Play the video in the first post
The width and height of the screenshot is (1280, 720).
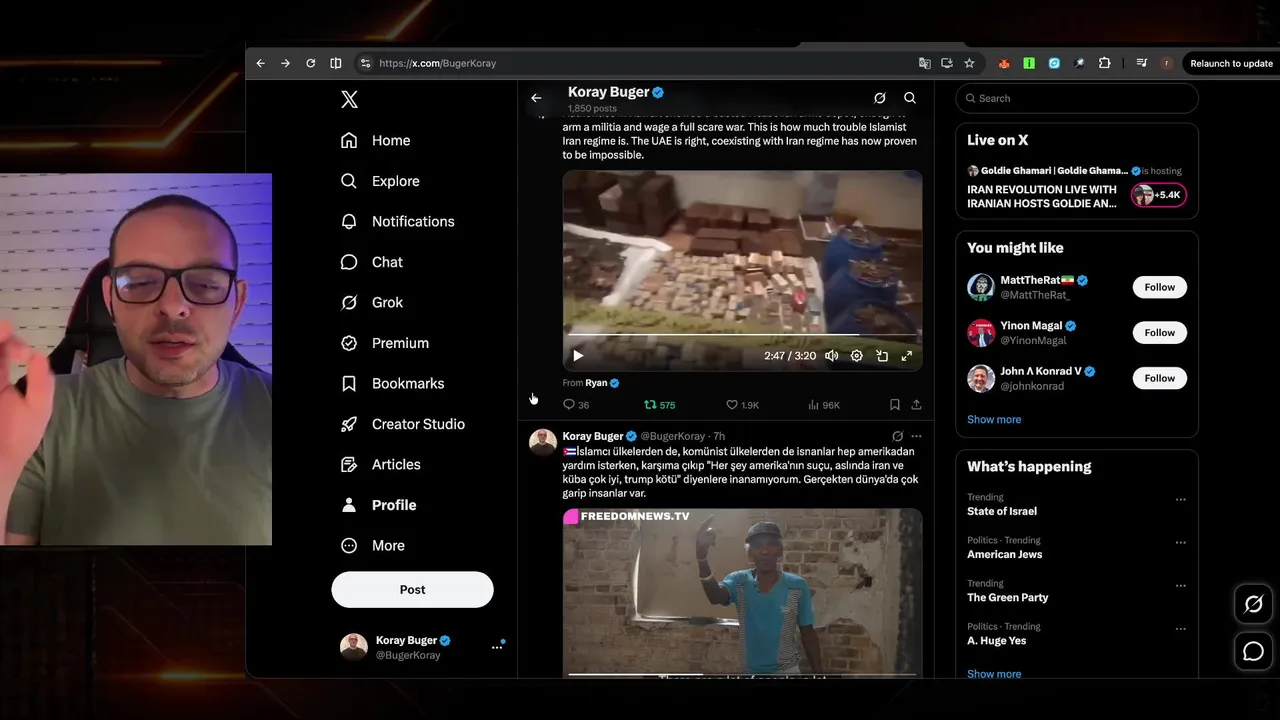(578, 356)
